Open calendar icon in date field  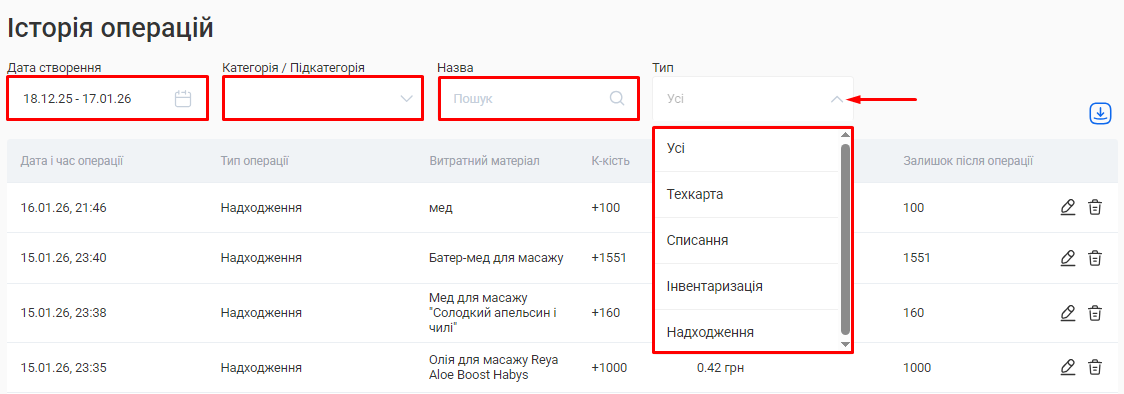click(183, 99)
